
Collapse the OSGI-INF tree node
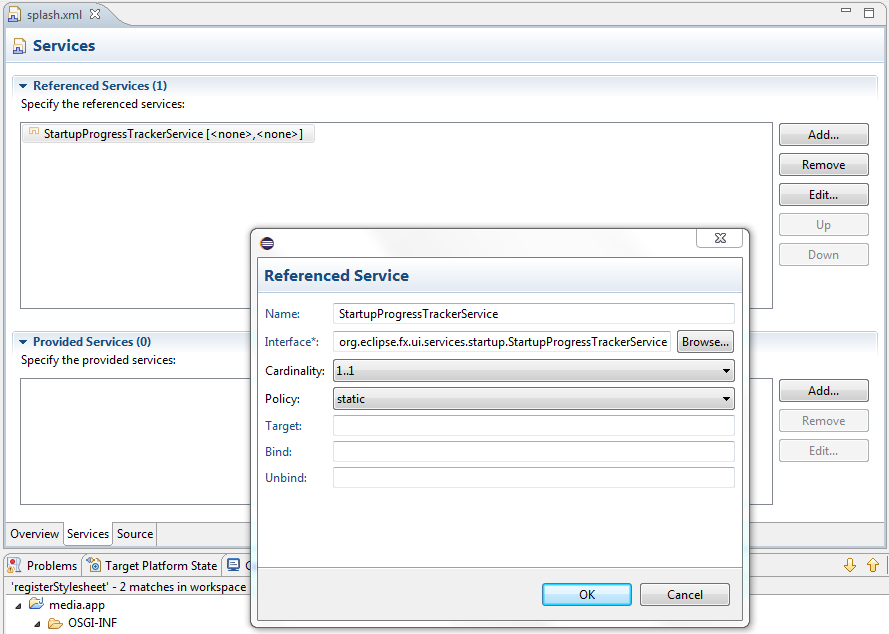tap(37, 624)
